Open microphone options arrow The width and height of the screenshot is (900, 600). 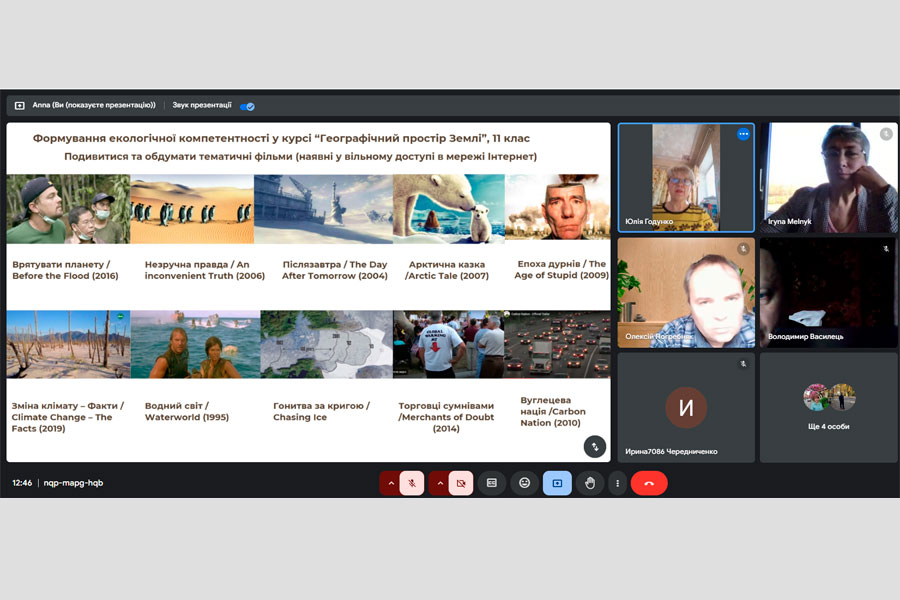click(x=391, y=483)
